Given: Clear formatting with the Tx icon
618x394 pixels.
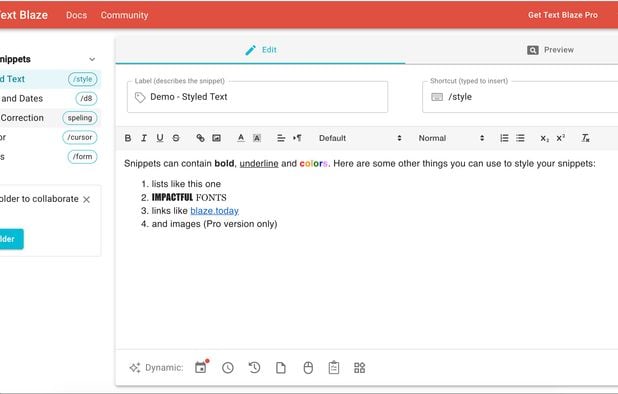Looking at the screenshot, I should (x=586, y=138).
